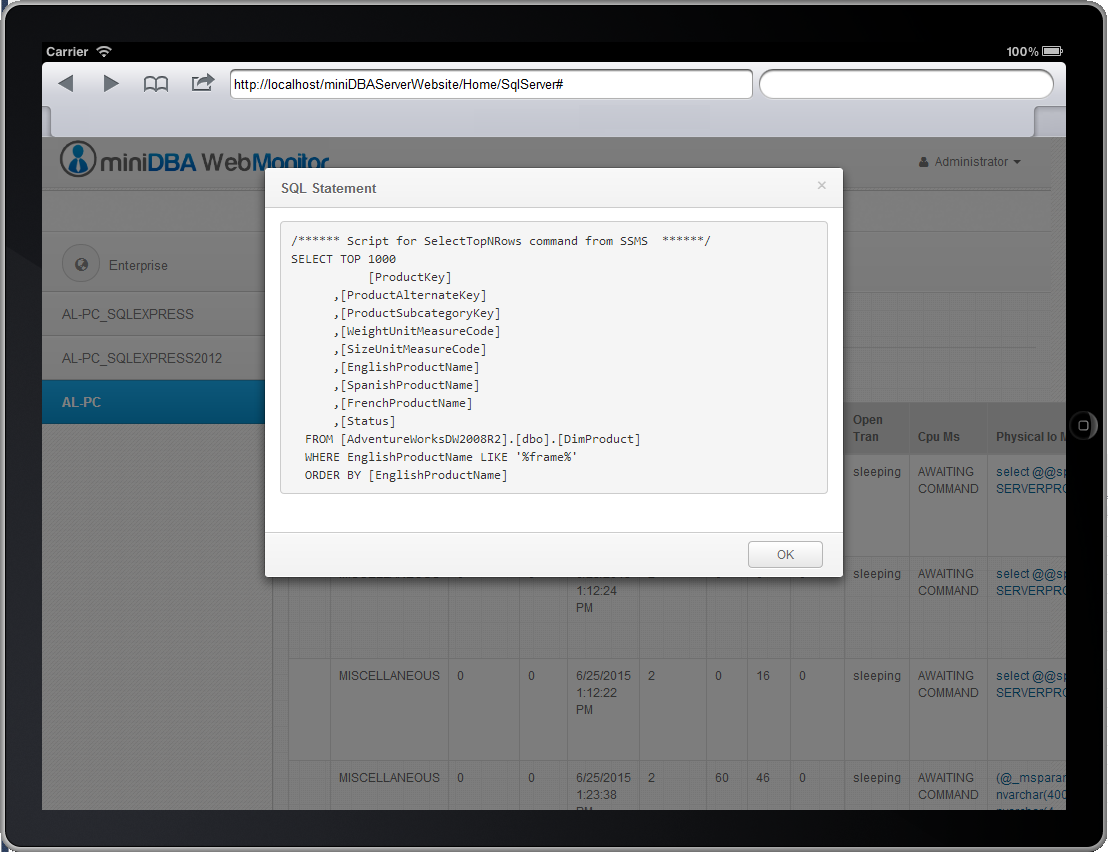The image size is (1108, 852).
Task: Click the sleeping status in the 1:23:38 row
Action: 876,778
